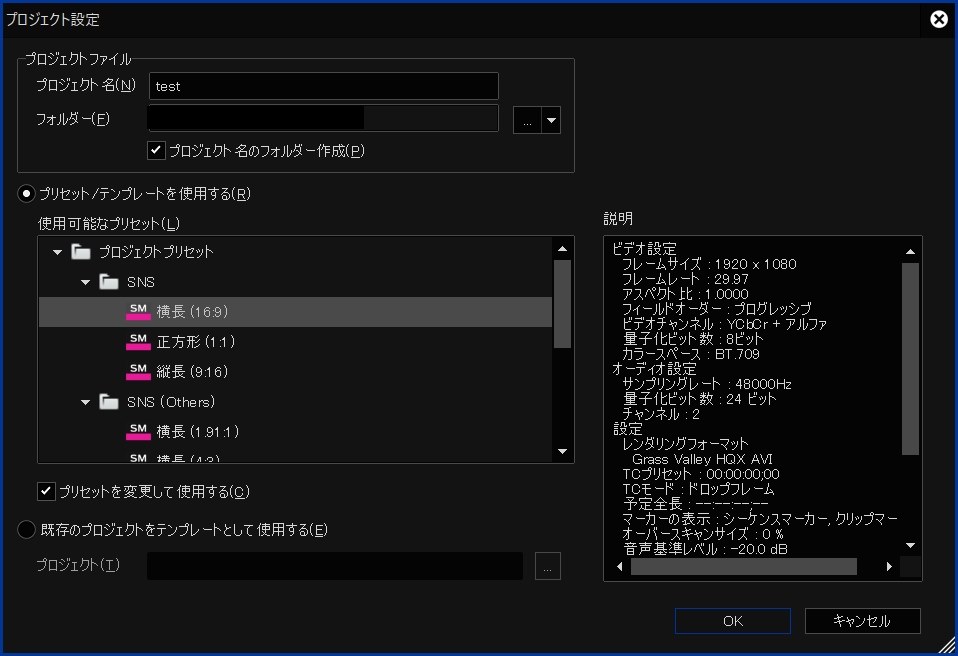Uncheck プリセットを変更して使用する checkbox

click(46, 491)
